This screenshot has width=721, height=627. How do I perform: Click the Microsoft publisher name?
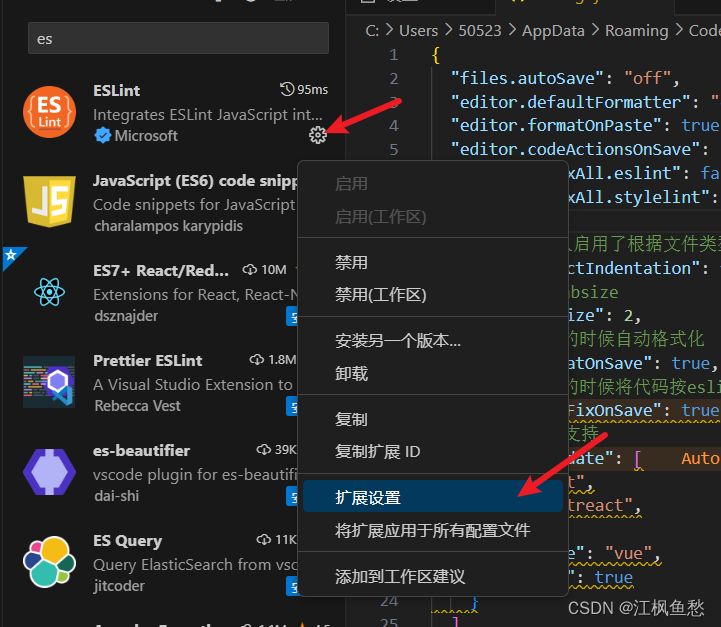(146, 136)
